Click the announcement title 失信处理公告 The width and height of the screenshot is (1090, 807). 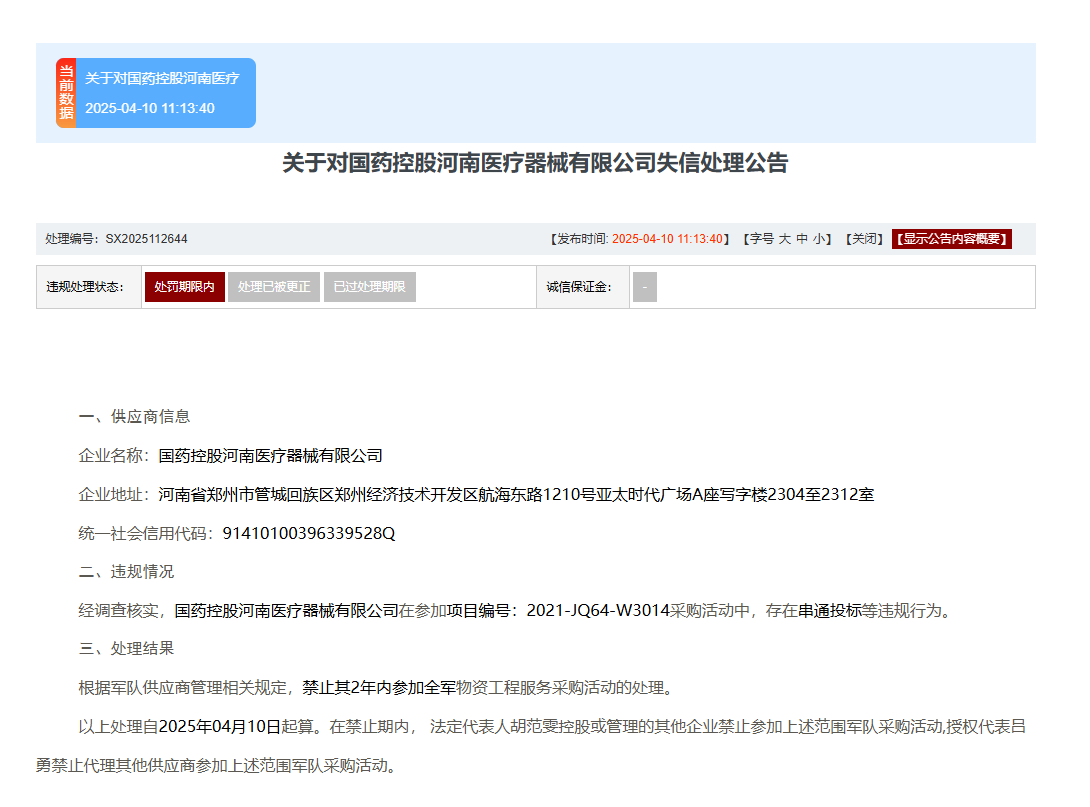point(535,163)
